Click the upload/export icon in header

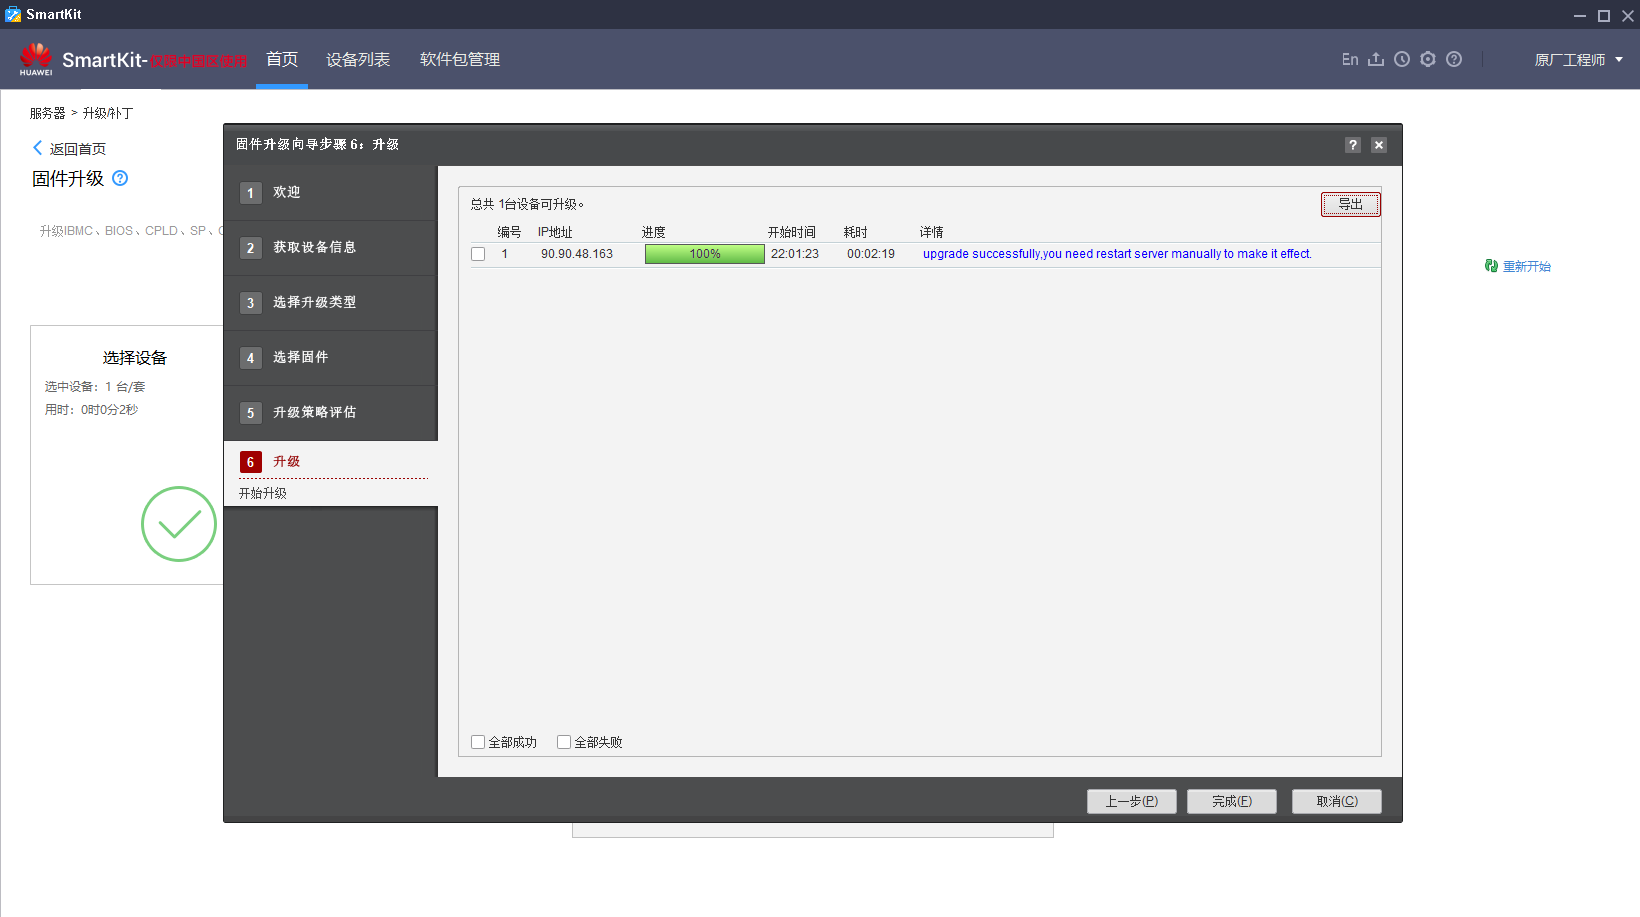(x=1376, y=59)
